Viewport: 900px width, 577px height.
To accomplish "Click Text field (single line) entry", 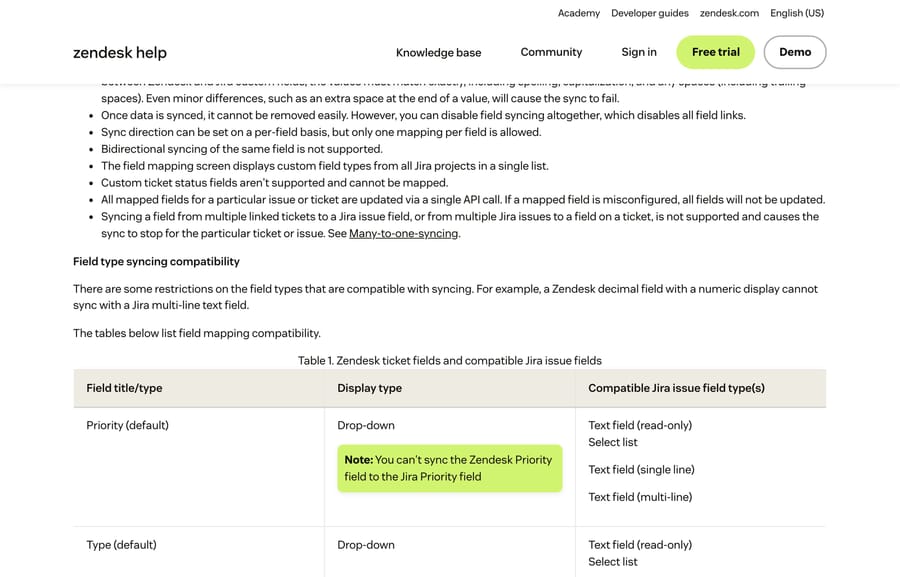I will 641,470.
